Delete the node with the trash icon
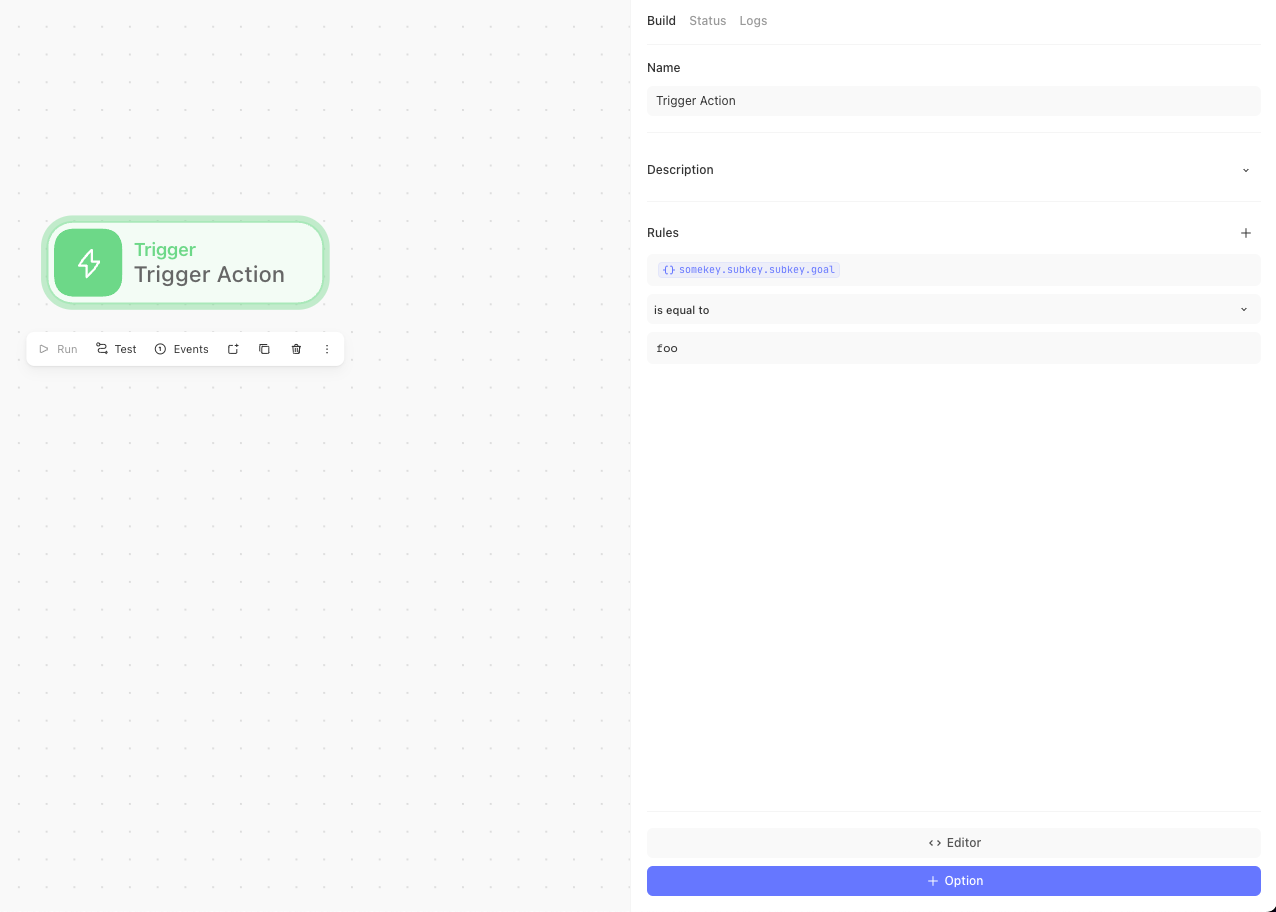This screenshot has height=912, width=1276. coord(296,349)
